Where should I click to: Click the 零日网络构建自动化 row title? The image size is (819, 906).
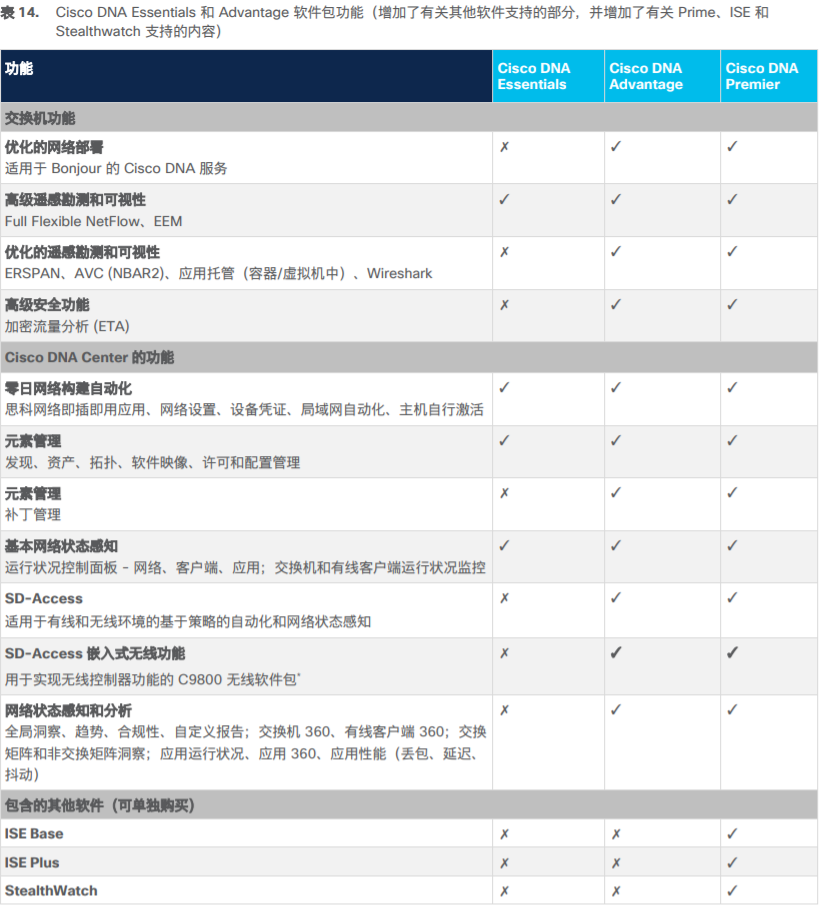click(68, 389)
